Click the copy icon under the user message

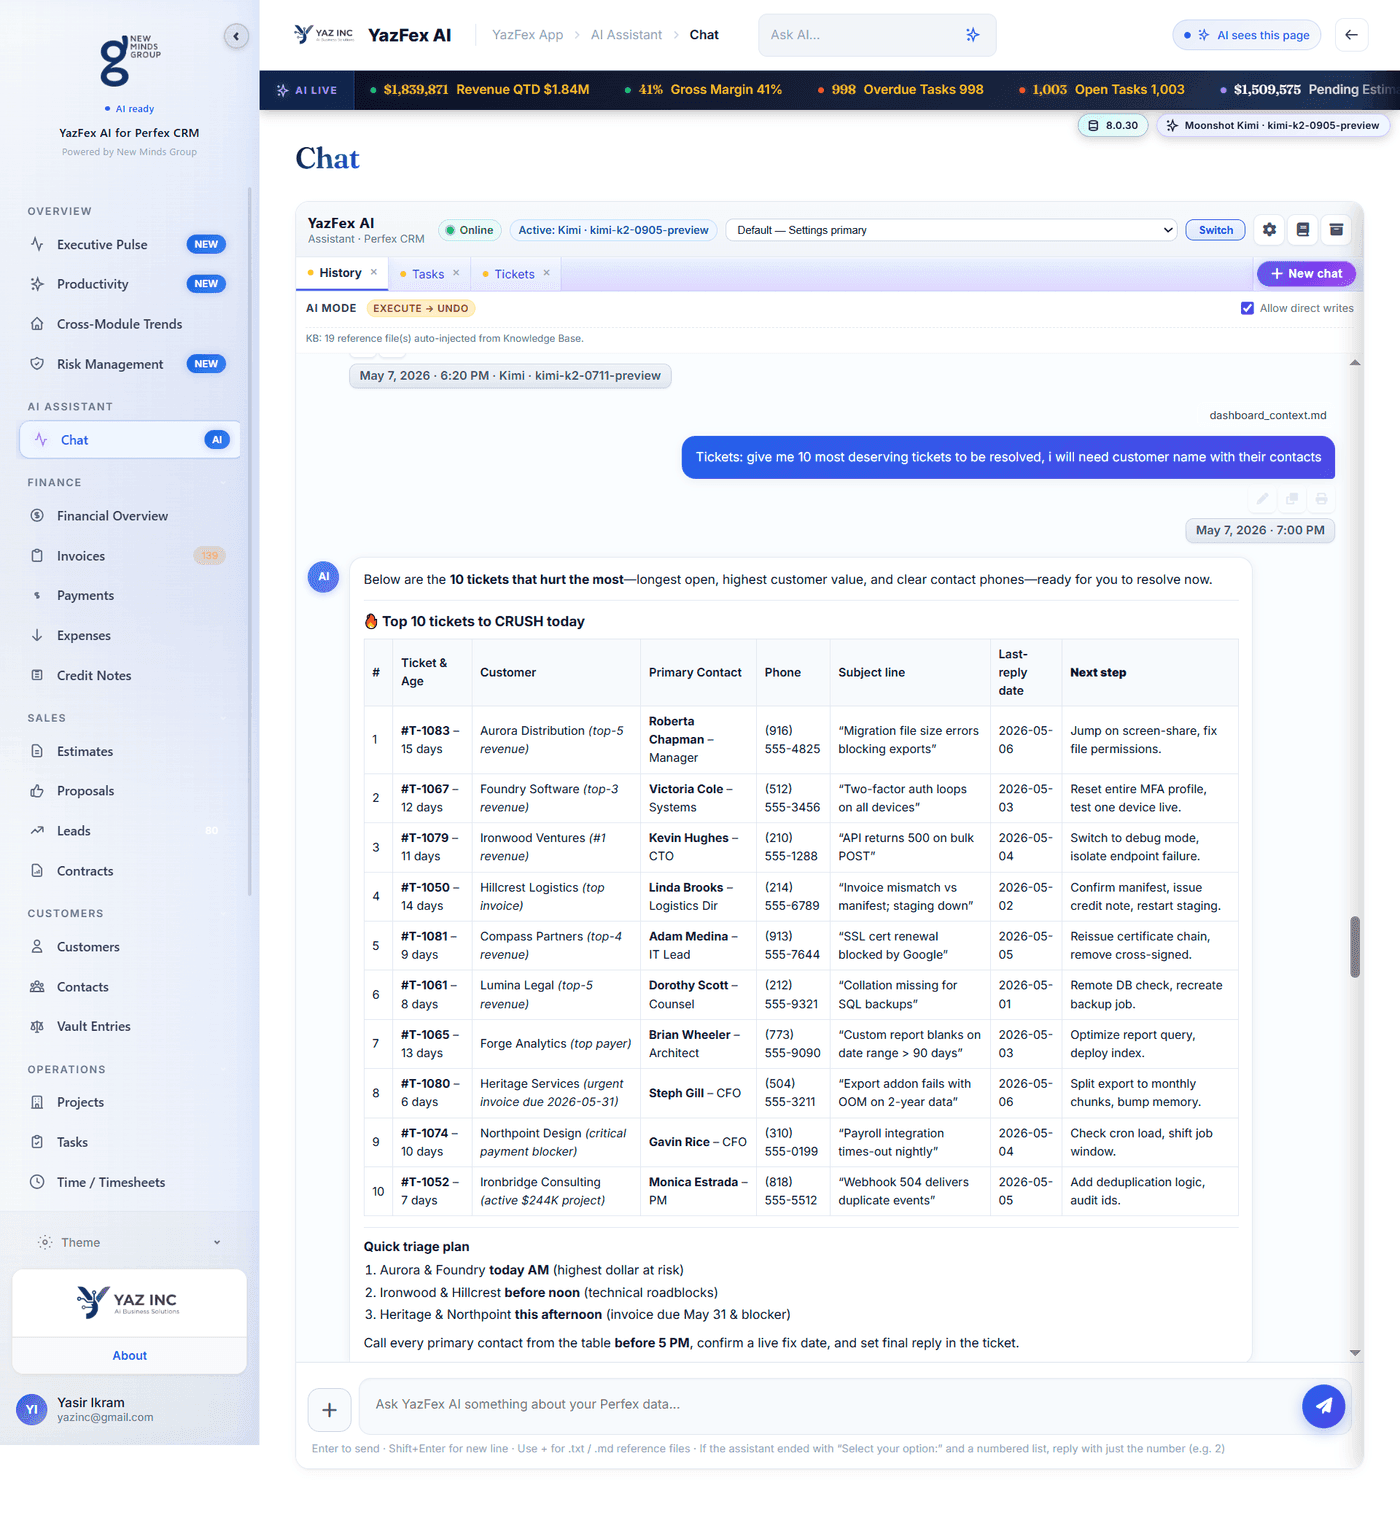coord(1292,498)
